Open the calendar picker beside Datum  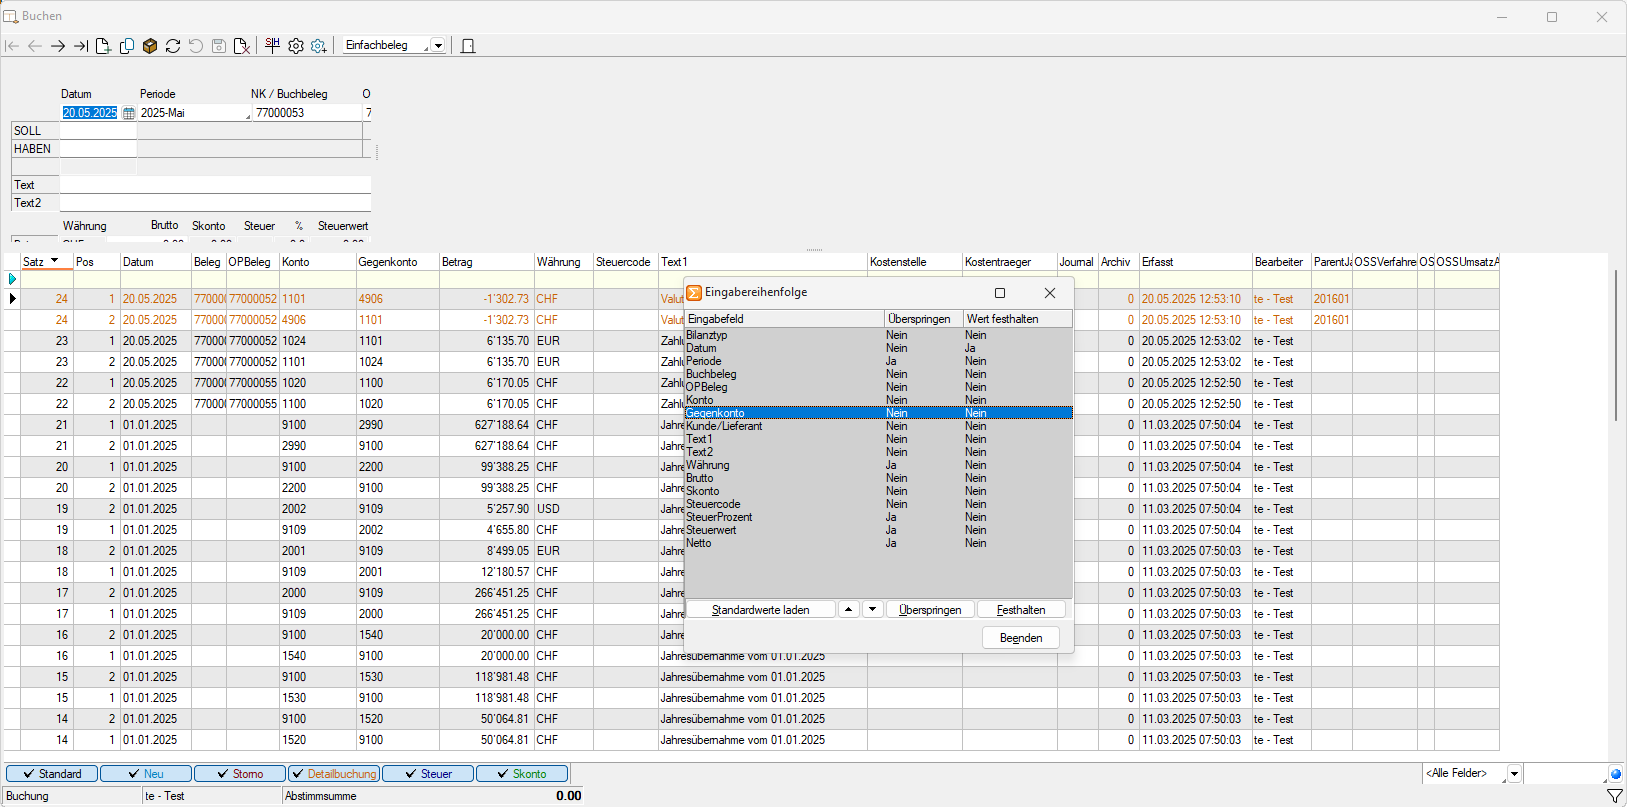(128, 114)
